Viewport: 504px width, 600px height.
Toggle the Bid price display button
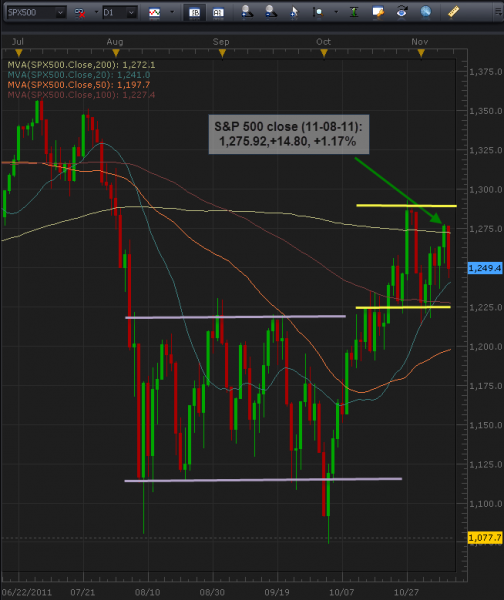pyautogui.click(x=194, y=13)
